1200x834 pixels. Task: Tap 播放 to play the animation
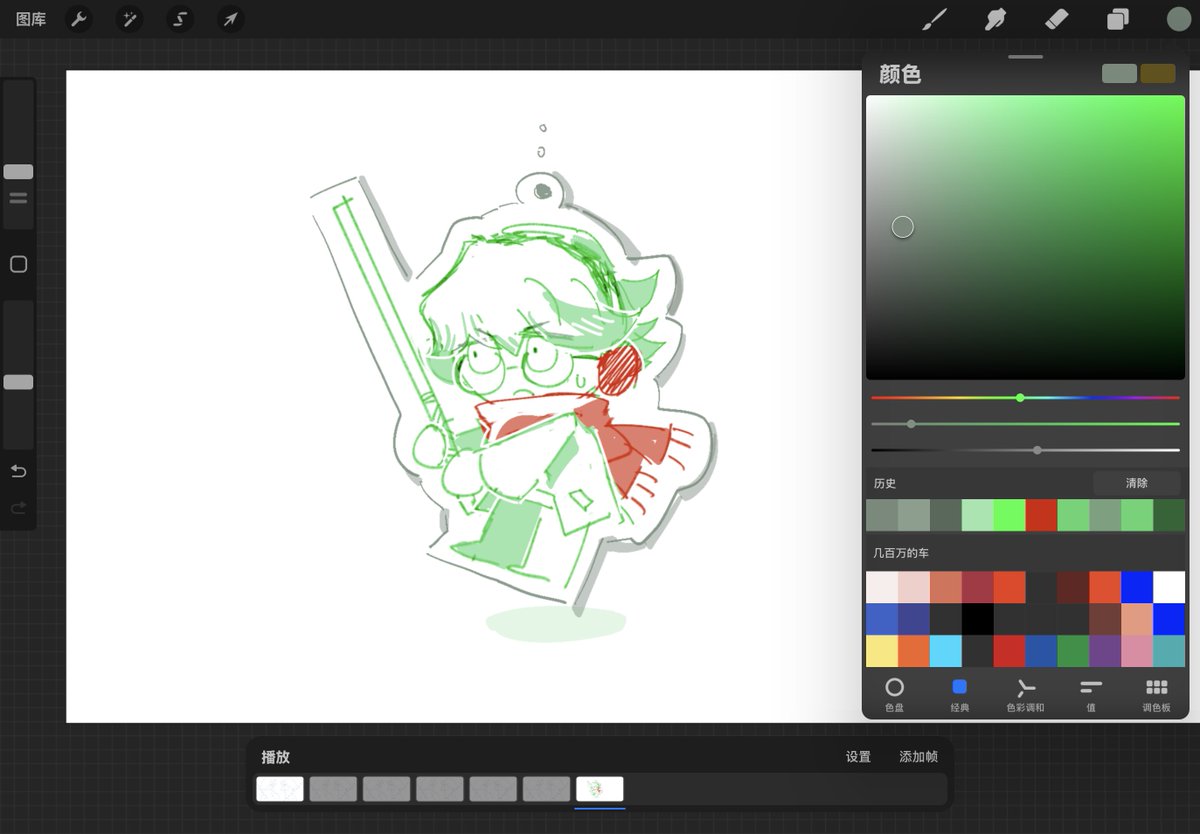276,757
